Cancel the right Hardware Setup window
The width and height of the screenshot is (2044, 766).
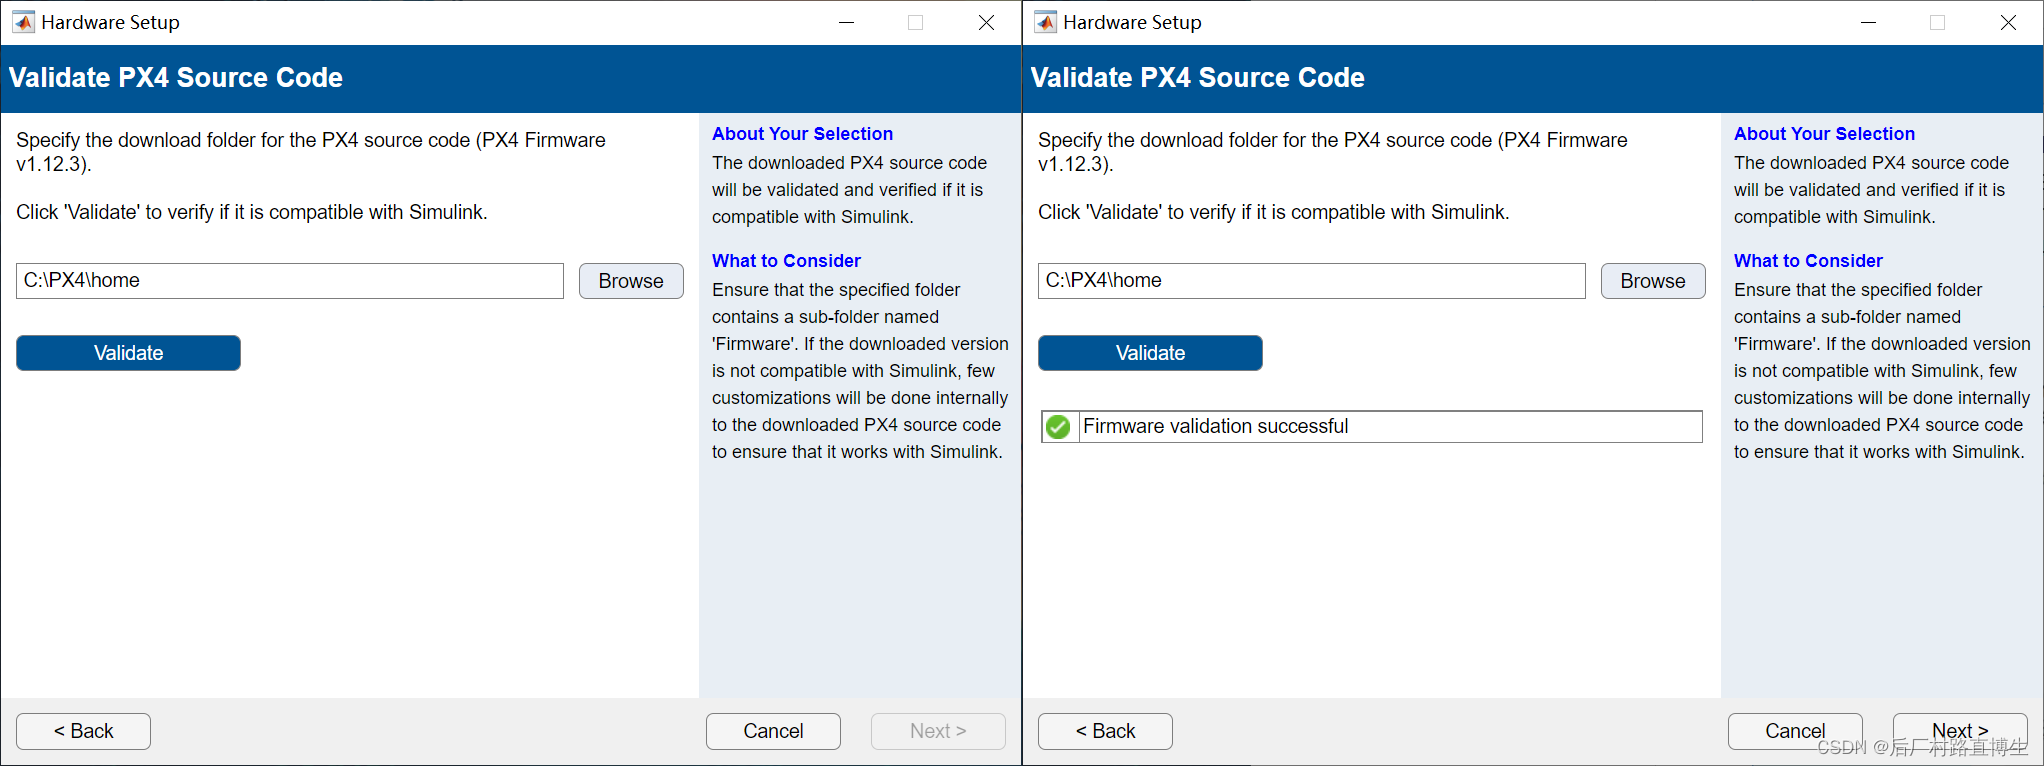point(1795,731)
